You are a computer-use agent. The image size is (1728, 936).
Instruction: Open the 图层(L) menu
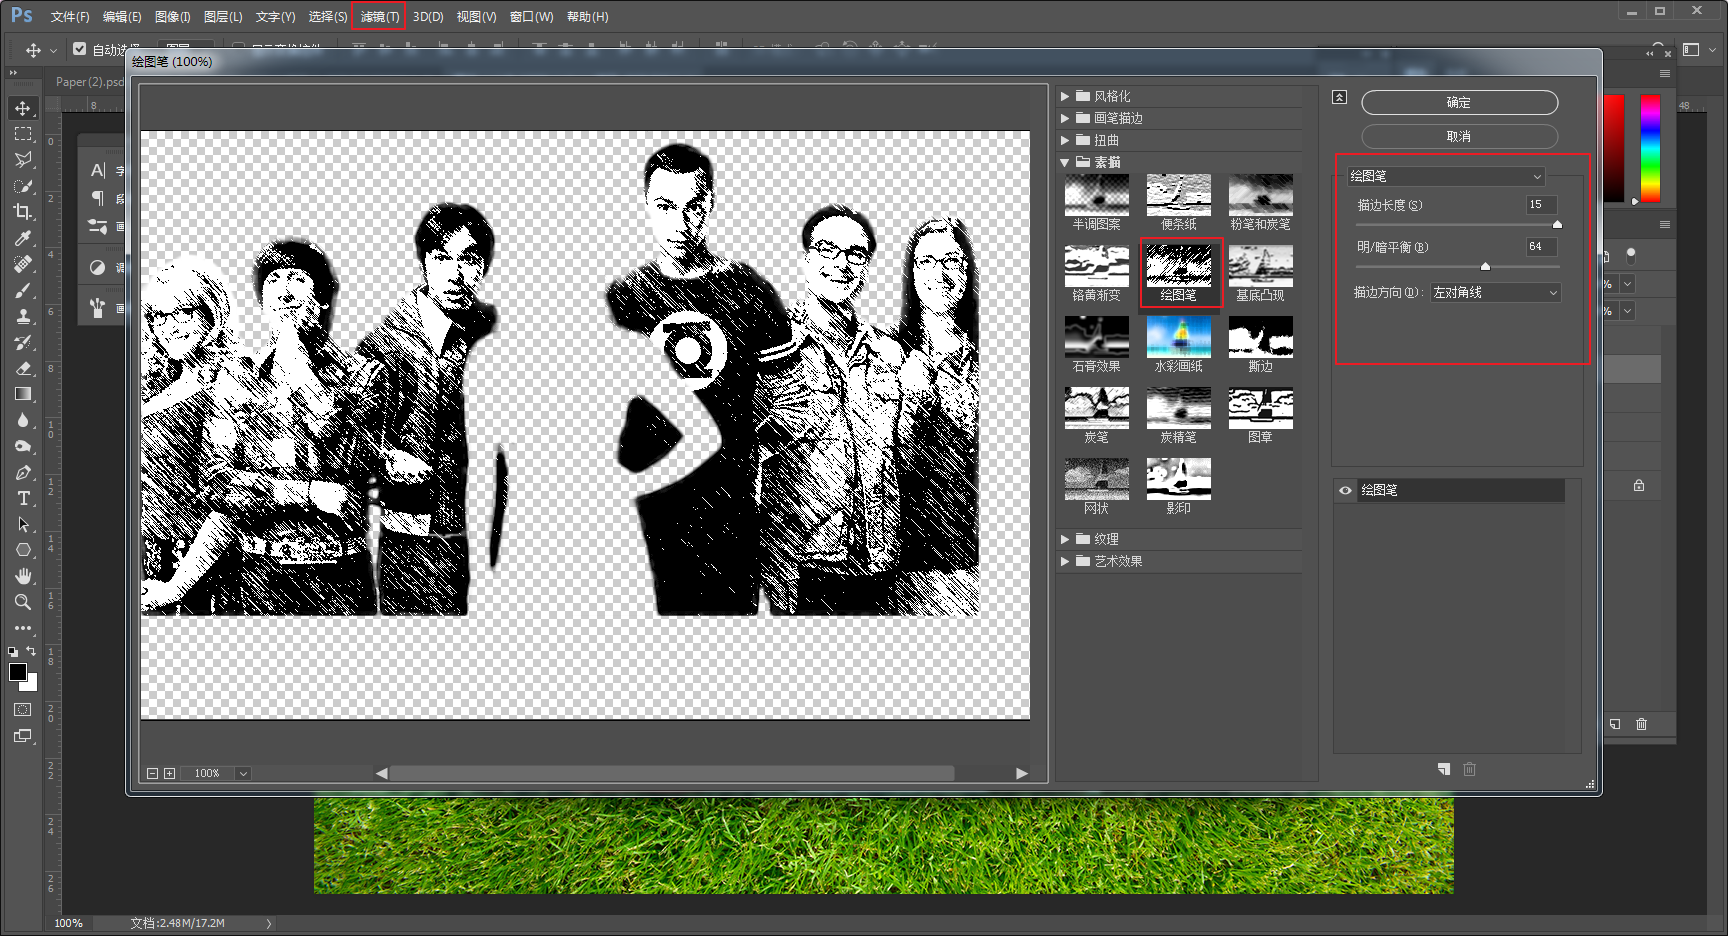(x=223, y=17)
